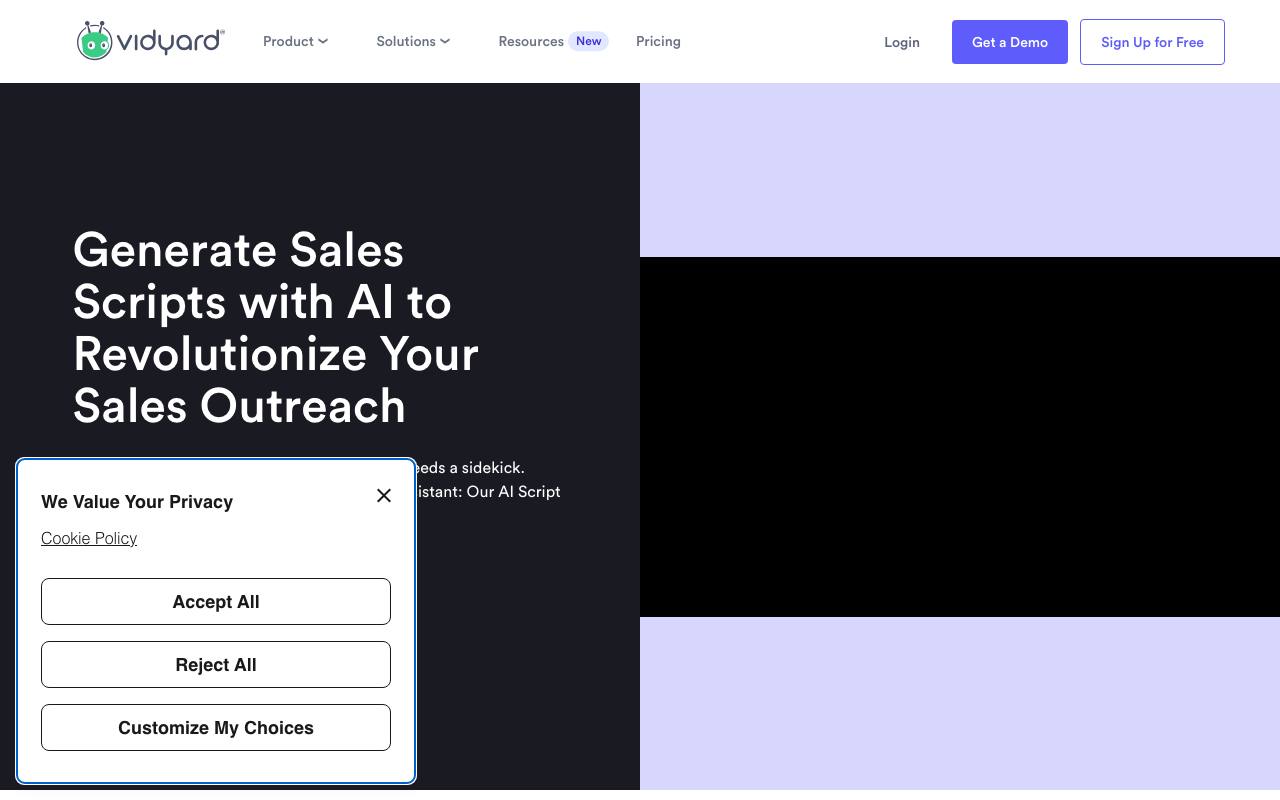Image resolution: width=1280 pixels, height=800 pixels.
Task: Accept all cookies
Action: click(x=216, y=601)
